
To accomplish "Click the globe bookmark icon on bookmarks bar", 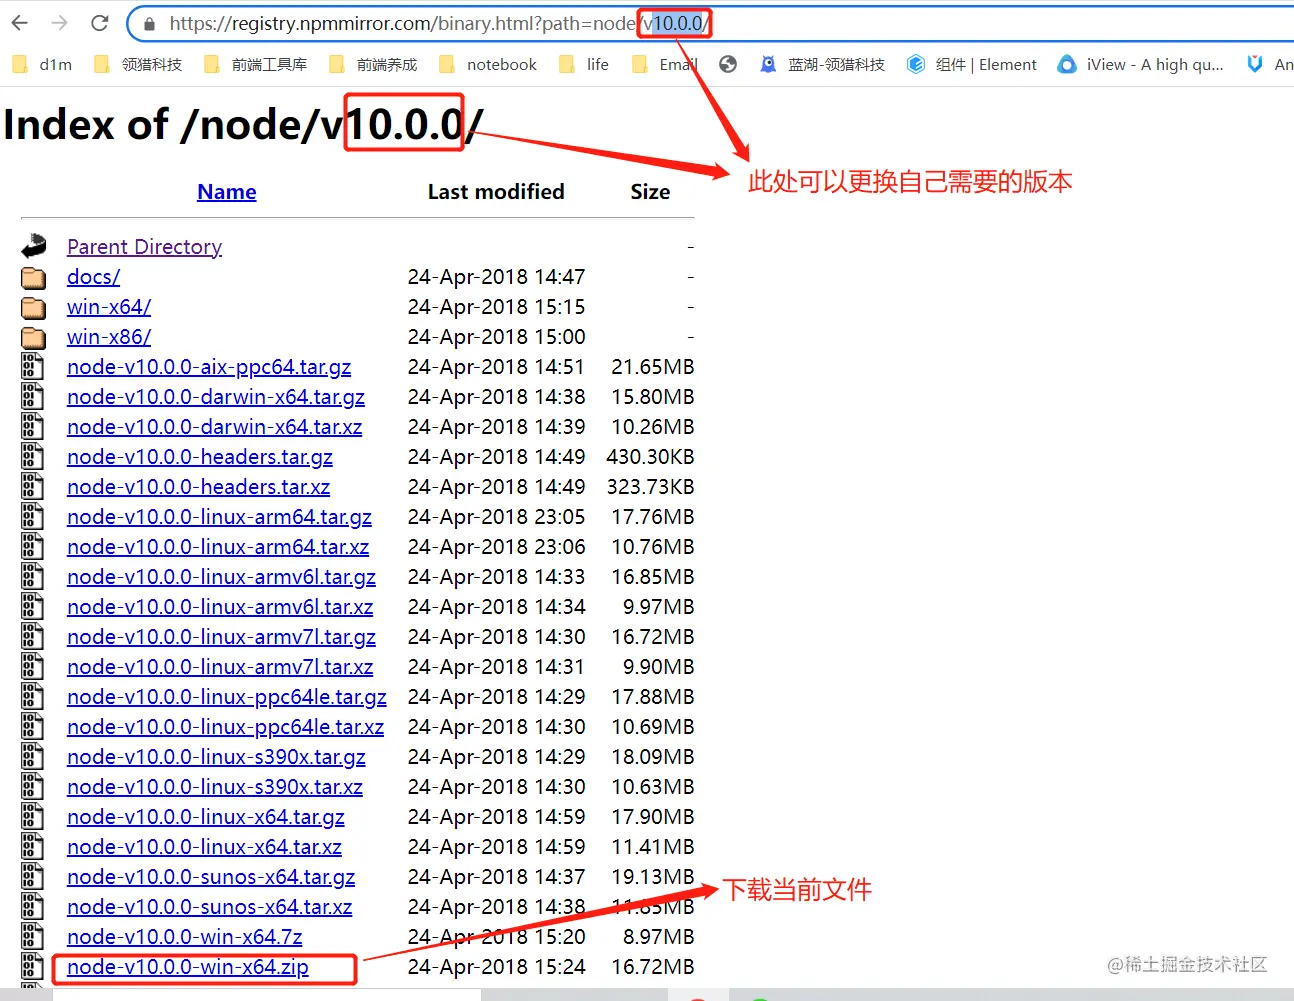I will [727, 64].
